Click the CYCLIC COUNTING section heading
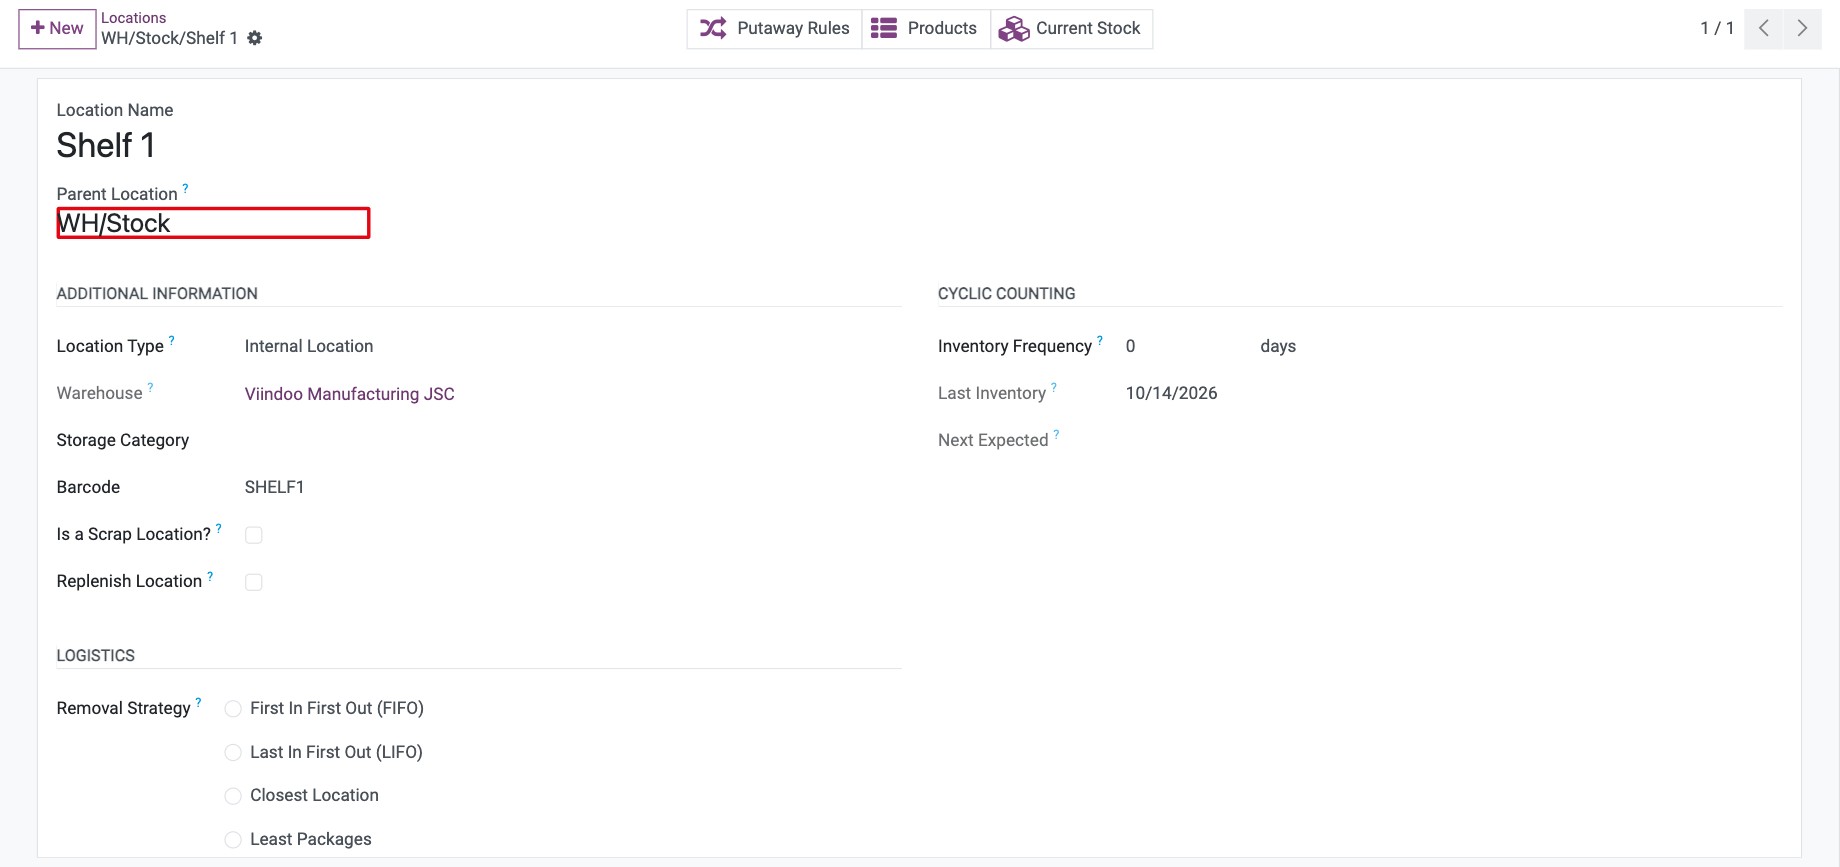The height and width of the screenshot is (867, 1840). tap(1007, 293)
